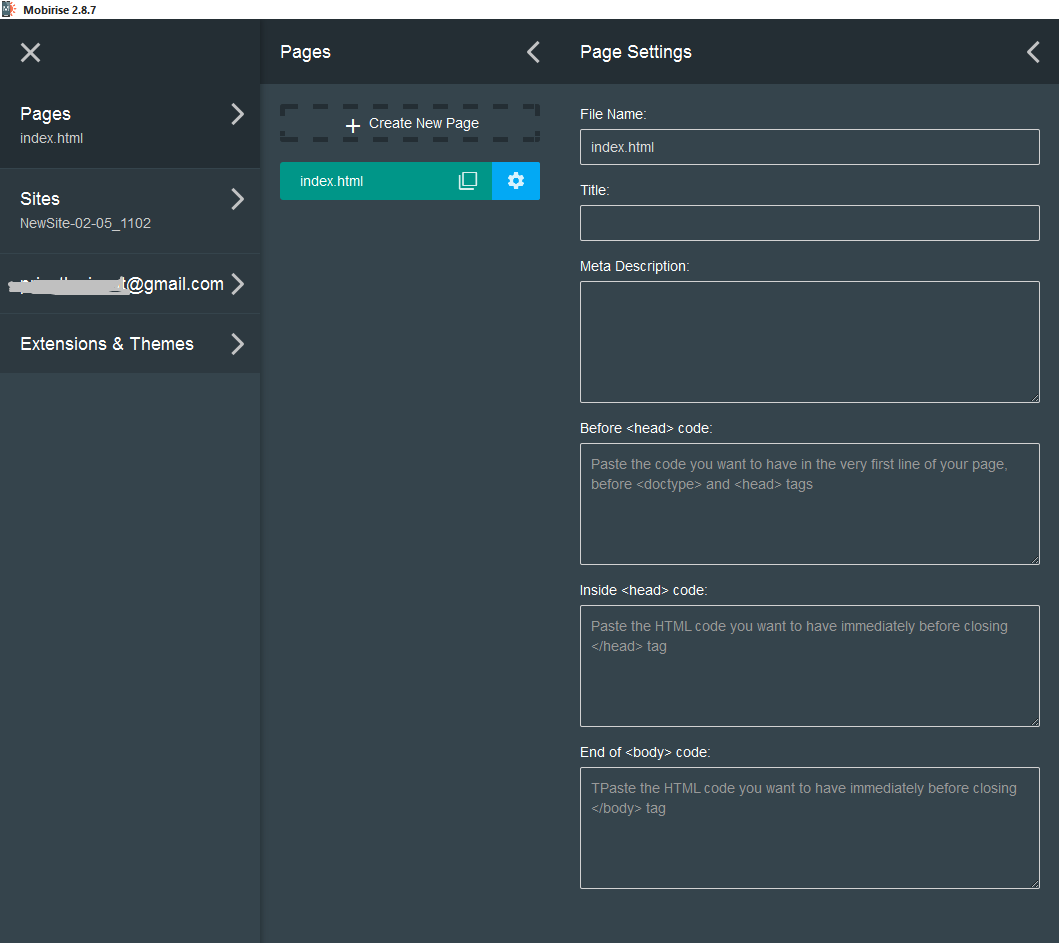Click the End of <body> code area

pos(809,828)
